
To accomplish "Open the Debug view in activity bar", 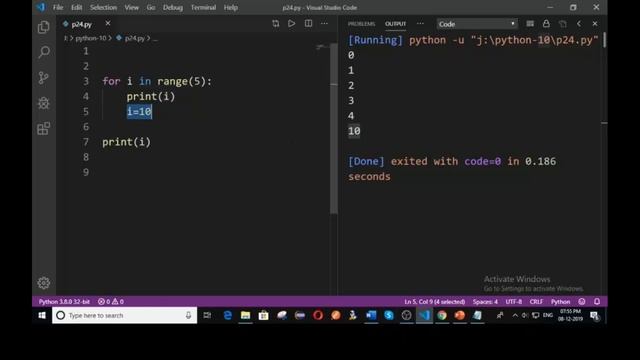I will click(44, 103).
